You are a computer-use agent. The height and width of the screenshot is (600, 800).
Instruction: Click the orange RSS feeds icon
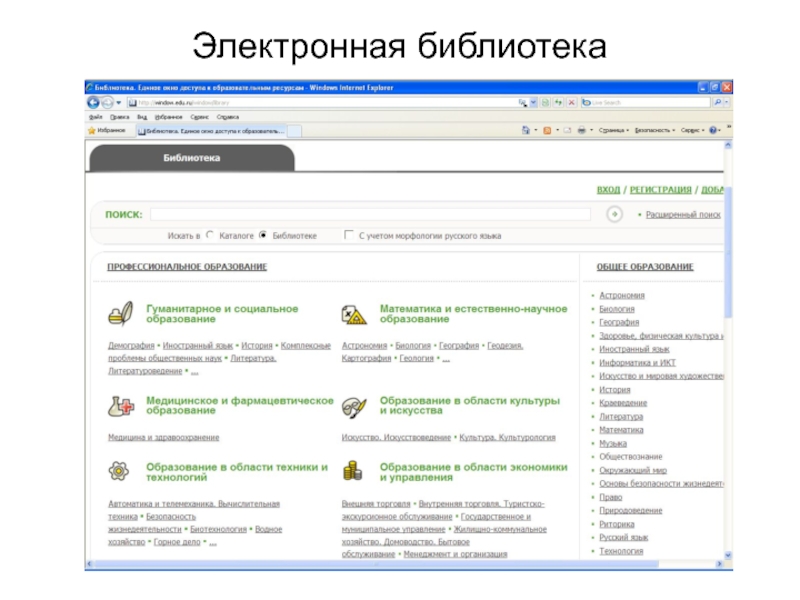pyautogui.click(x=547, y=131)
